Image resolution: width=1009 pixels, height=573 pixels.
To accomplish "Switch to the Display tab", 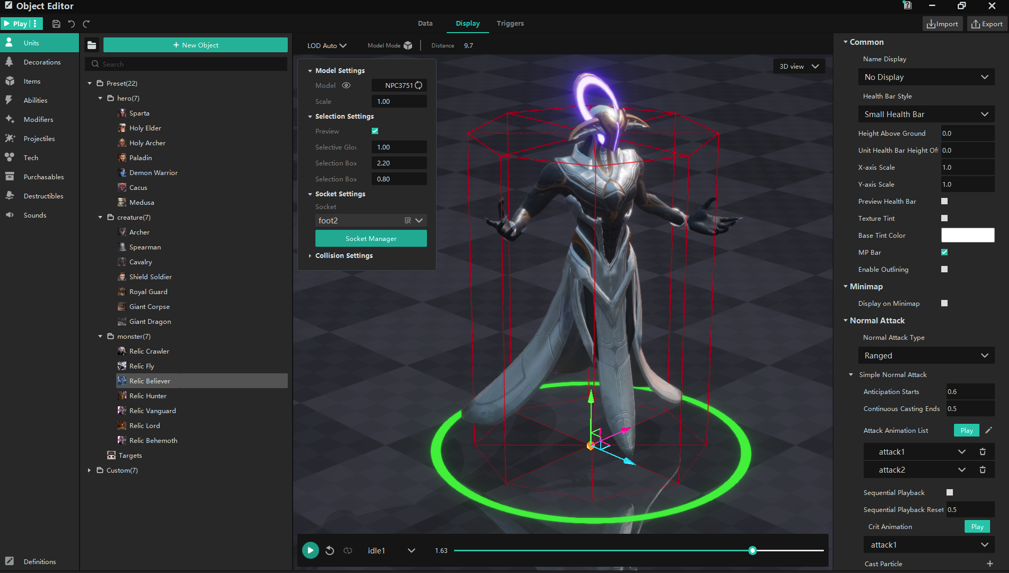I will tap(468, 24).
